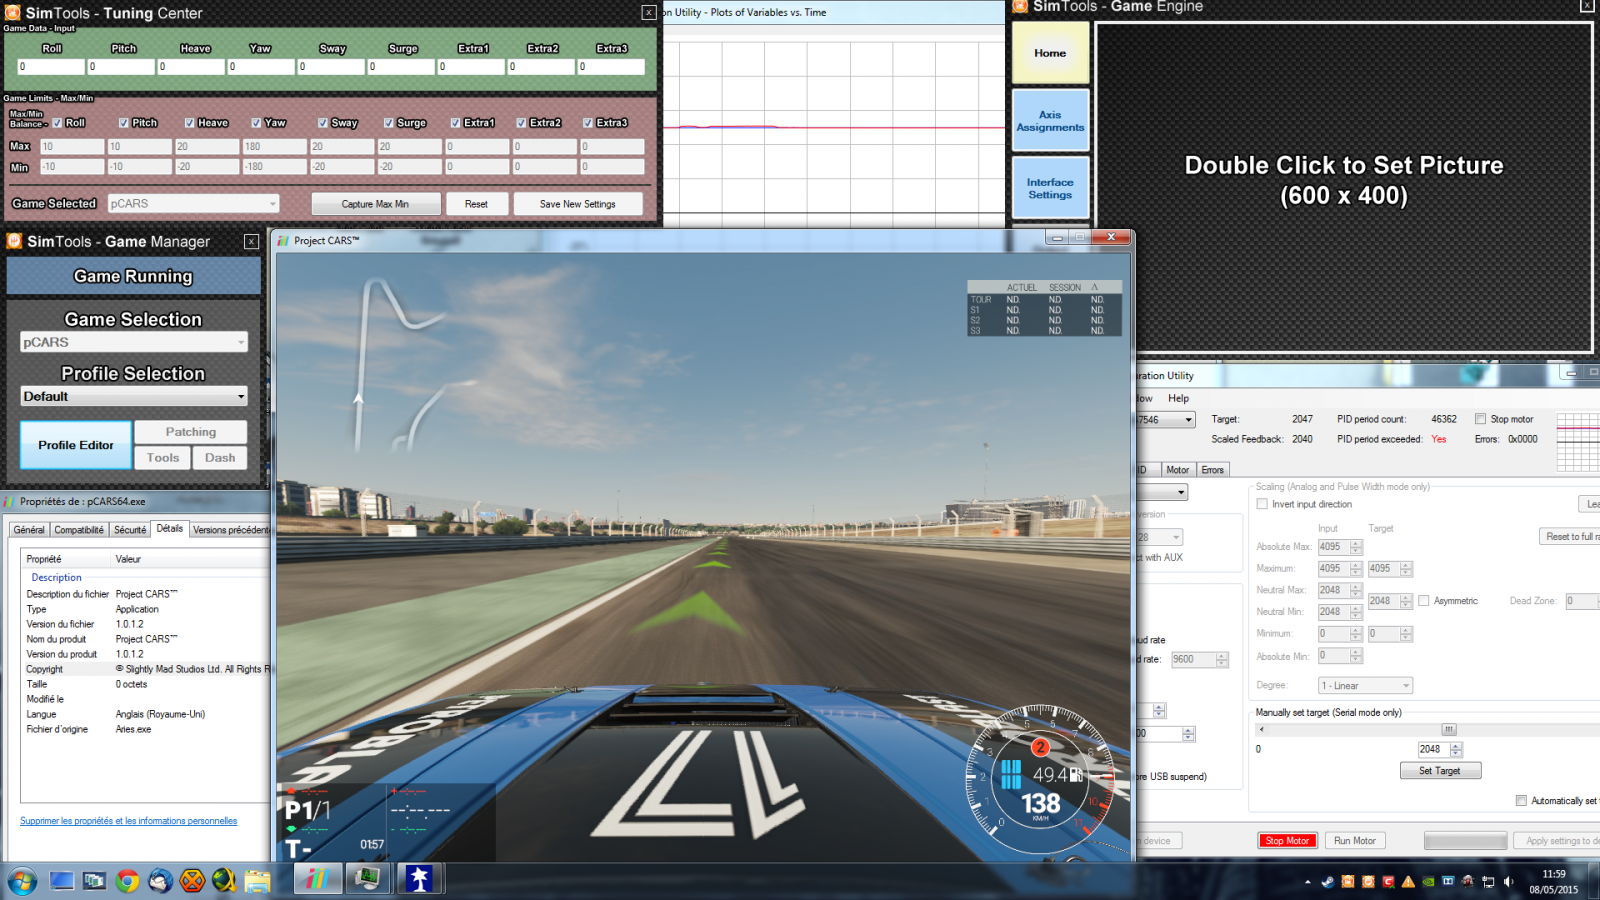
Task: Click the manual set target slider handle
Action: point(1449,729)
